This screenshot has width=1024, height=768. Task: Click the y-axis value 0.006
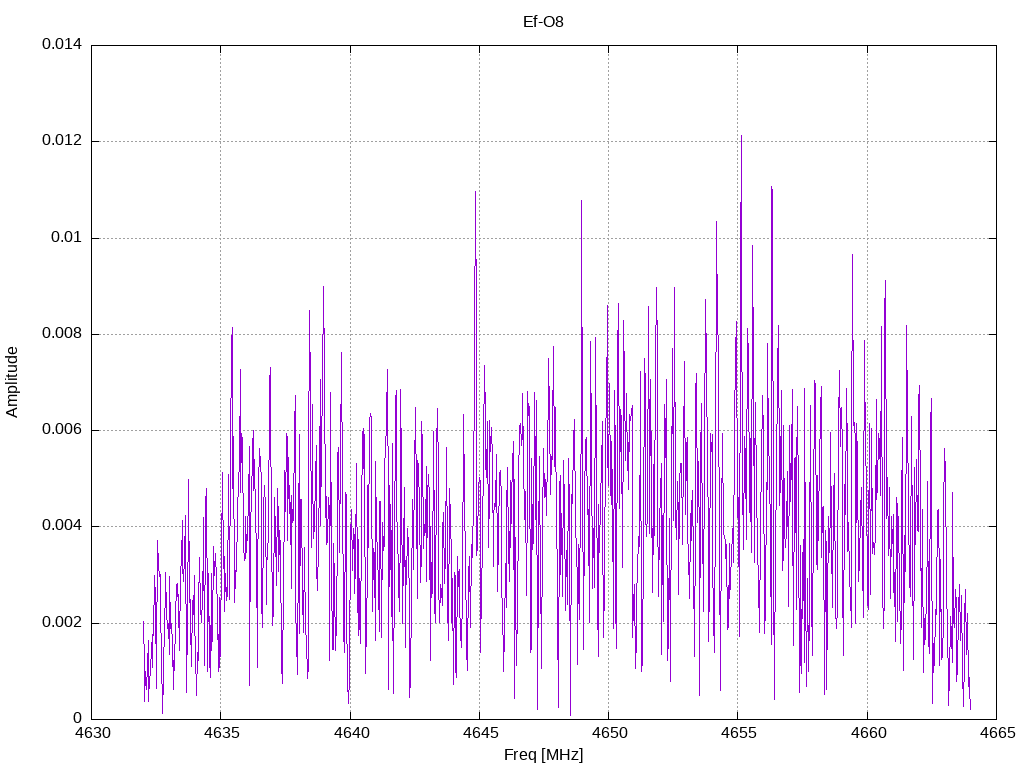click(x=62, y=430)
